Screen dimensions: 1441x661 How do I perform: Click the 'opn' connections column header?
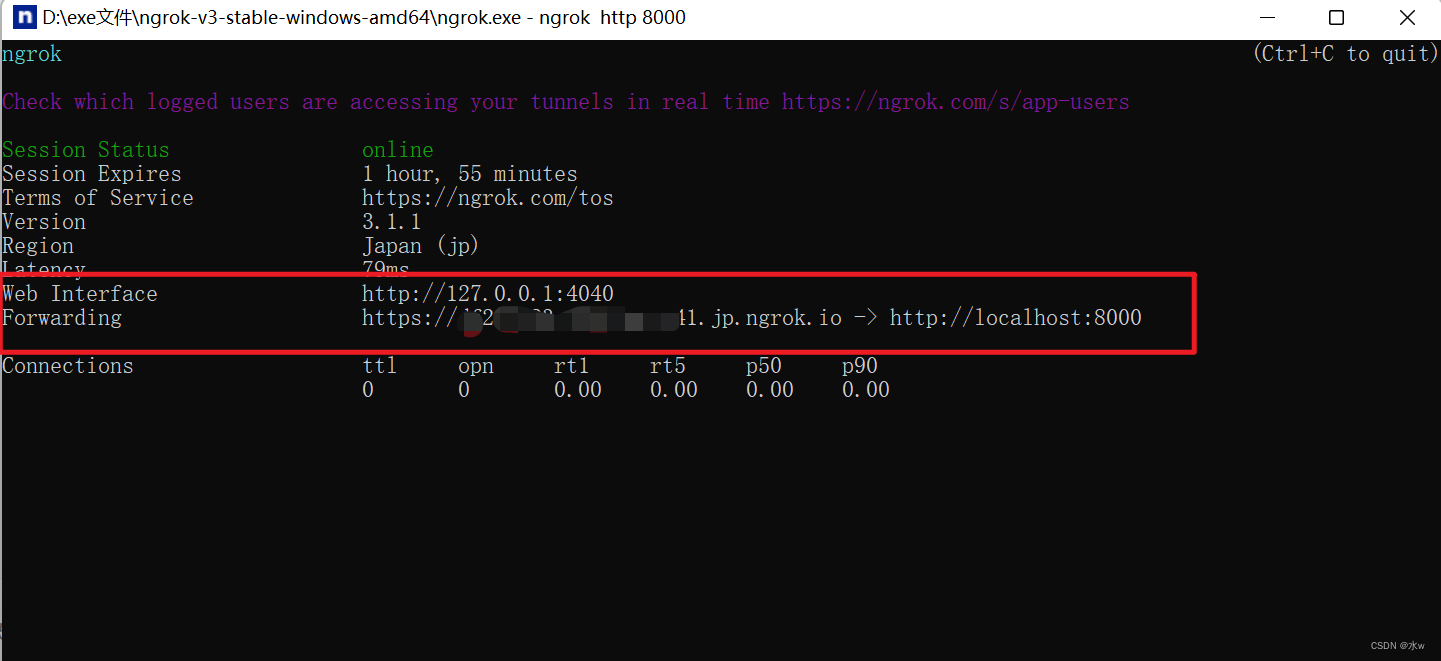[x=476, y=366]
